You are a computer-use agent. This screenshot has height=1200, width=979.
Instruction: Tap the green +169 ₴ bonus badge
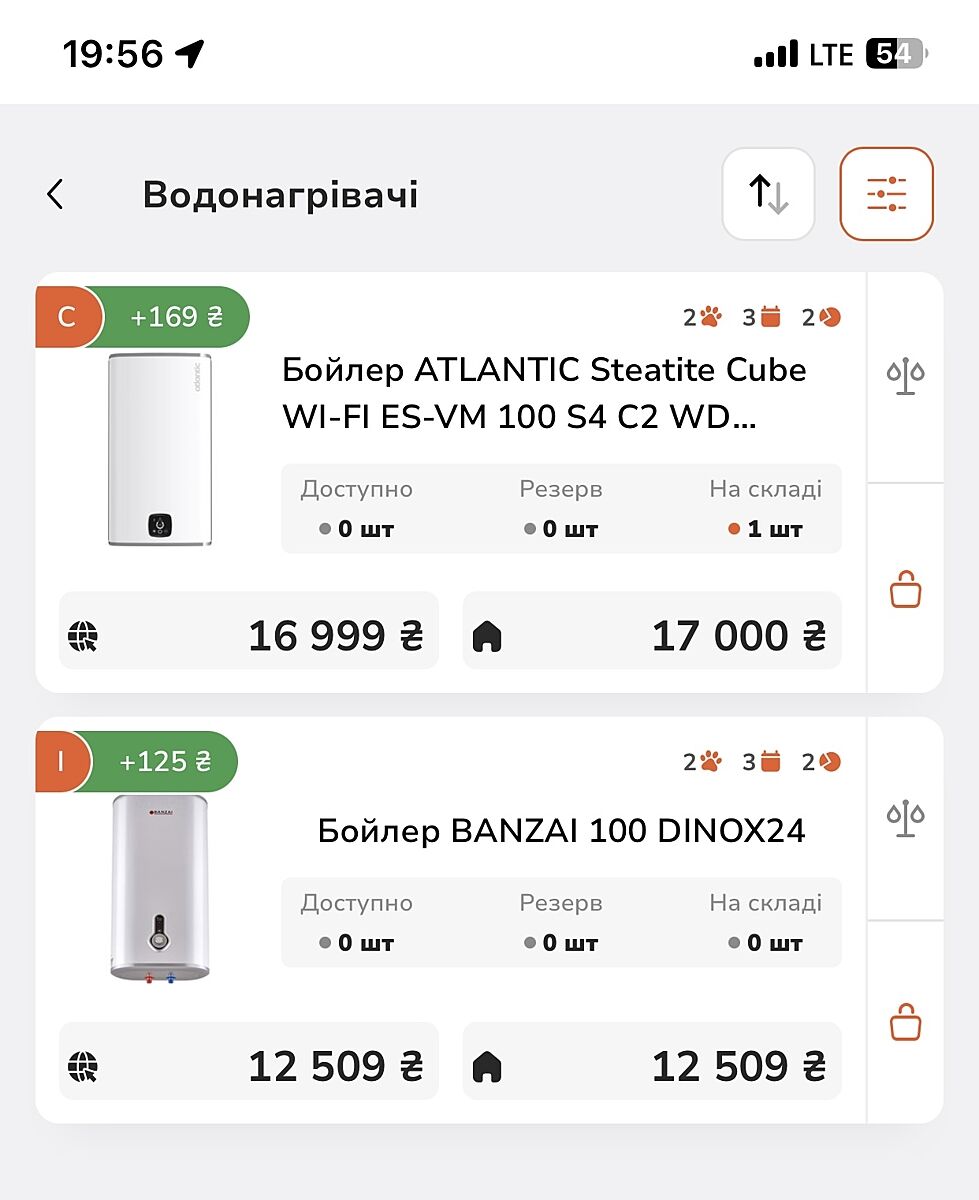[x=176, y=317]
